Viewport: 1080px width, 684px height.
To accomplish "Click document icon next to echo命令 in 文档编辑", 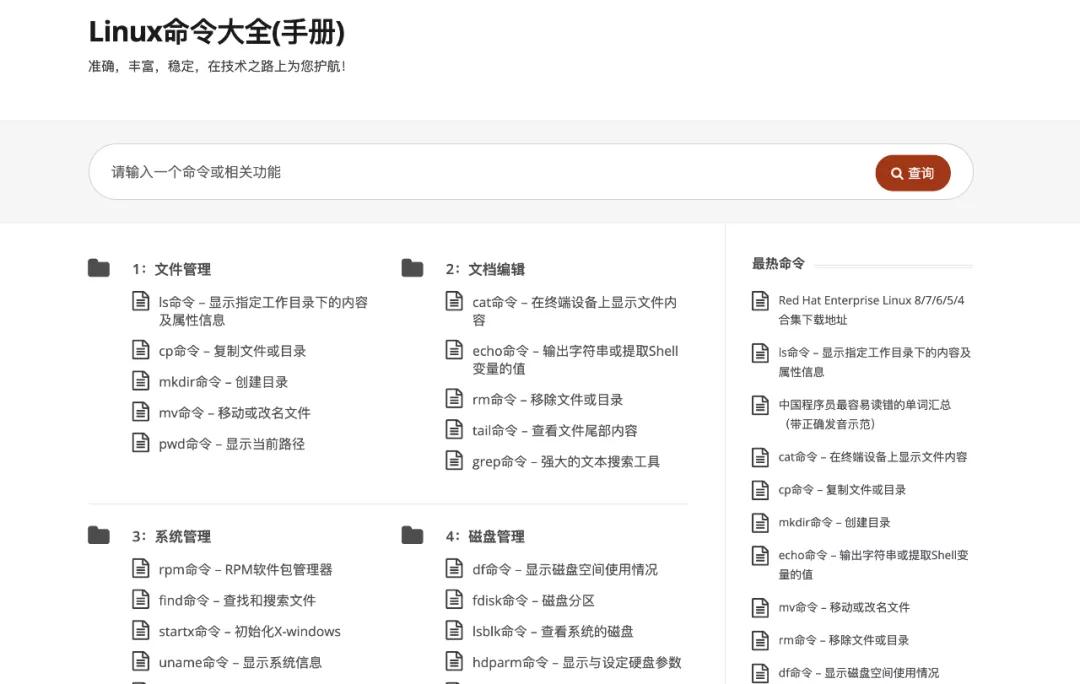I will [x=454, y=350].
